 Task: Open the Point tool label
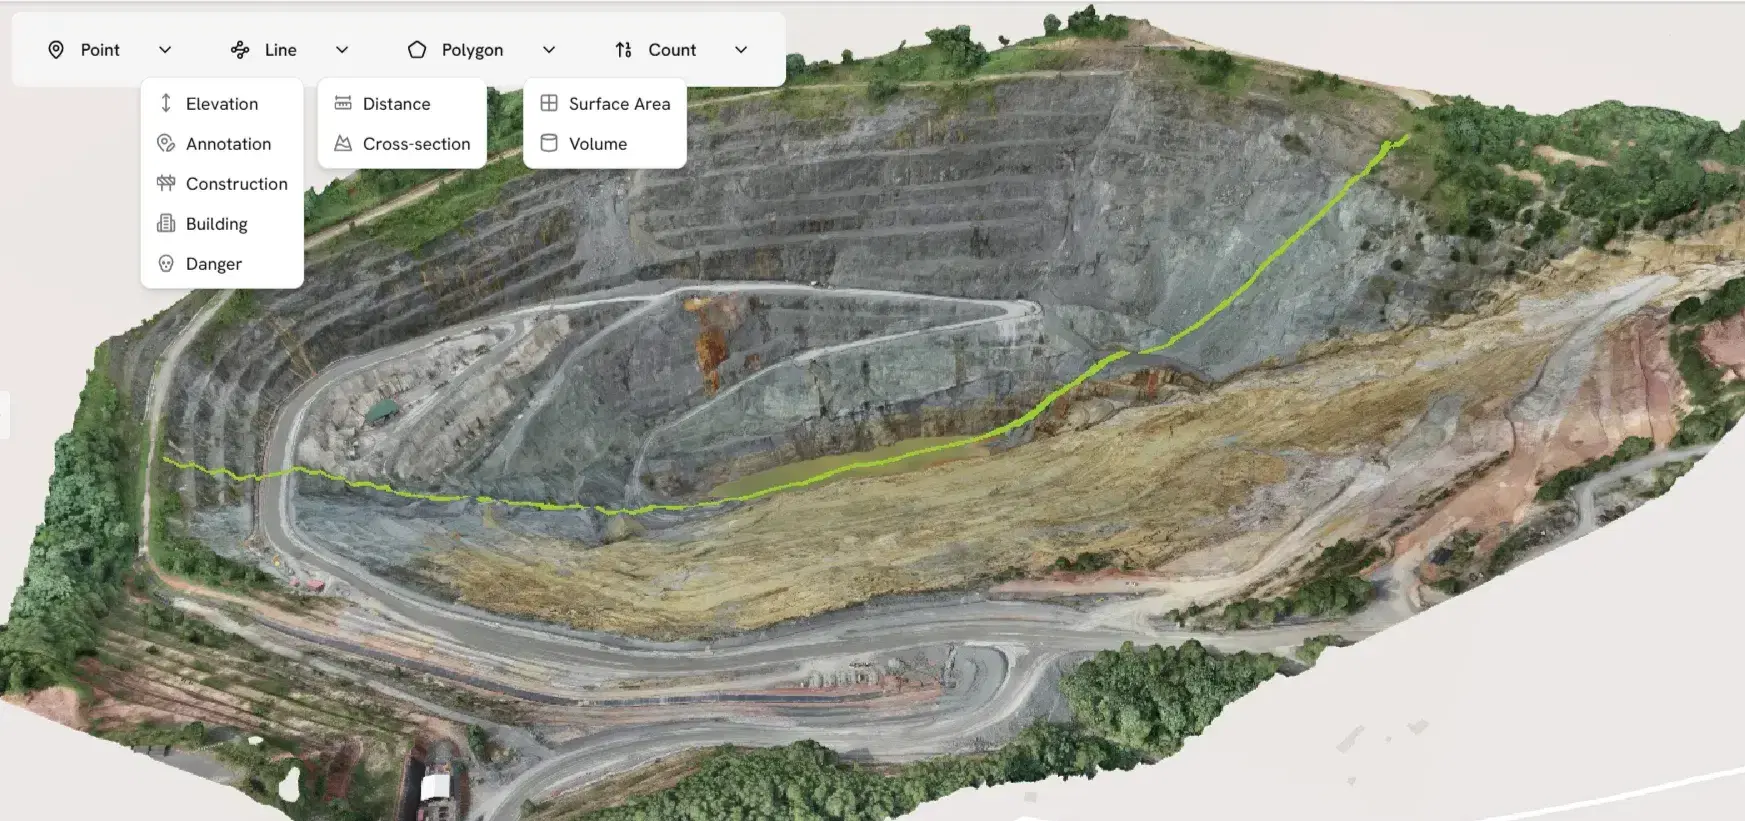pos(100,50)
